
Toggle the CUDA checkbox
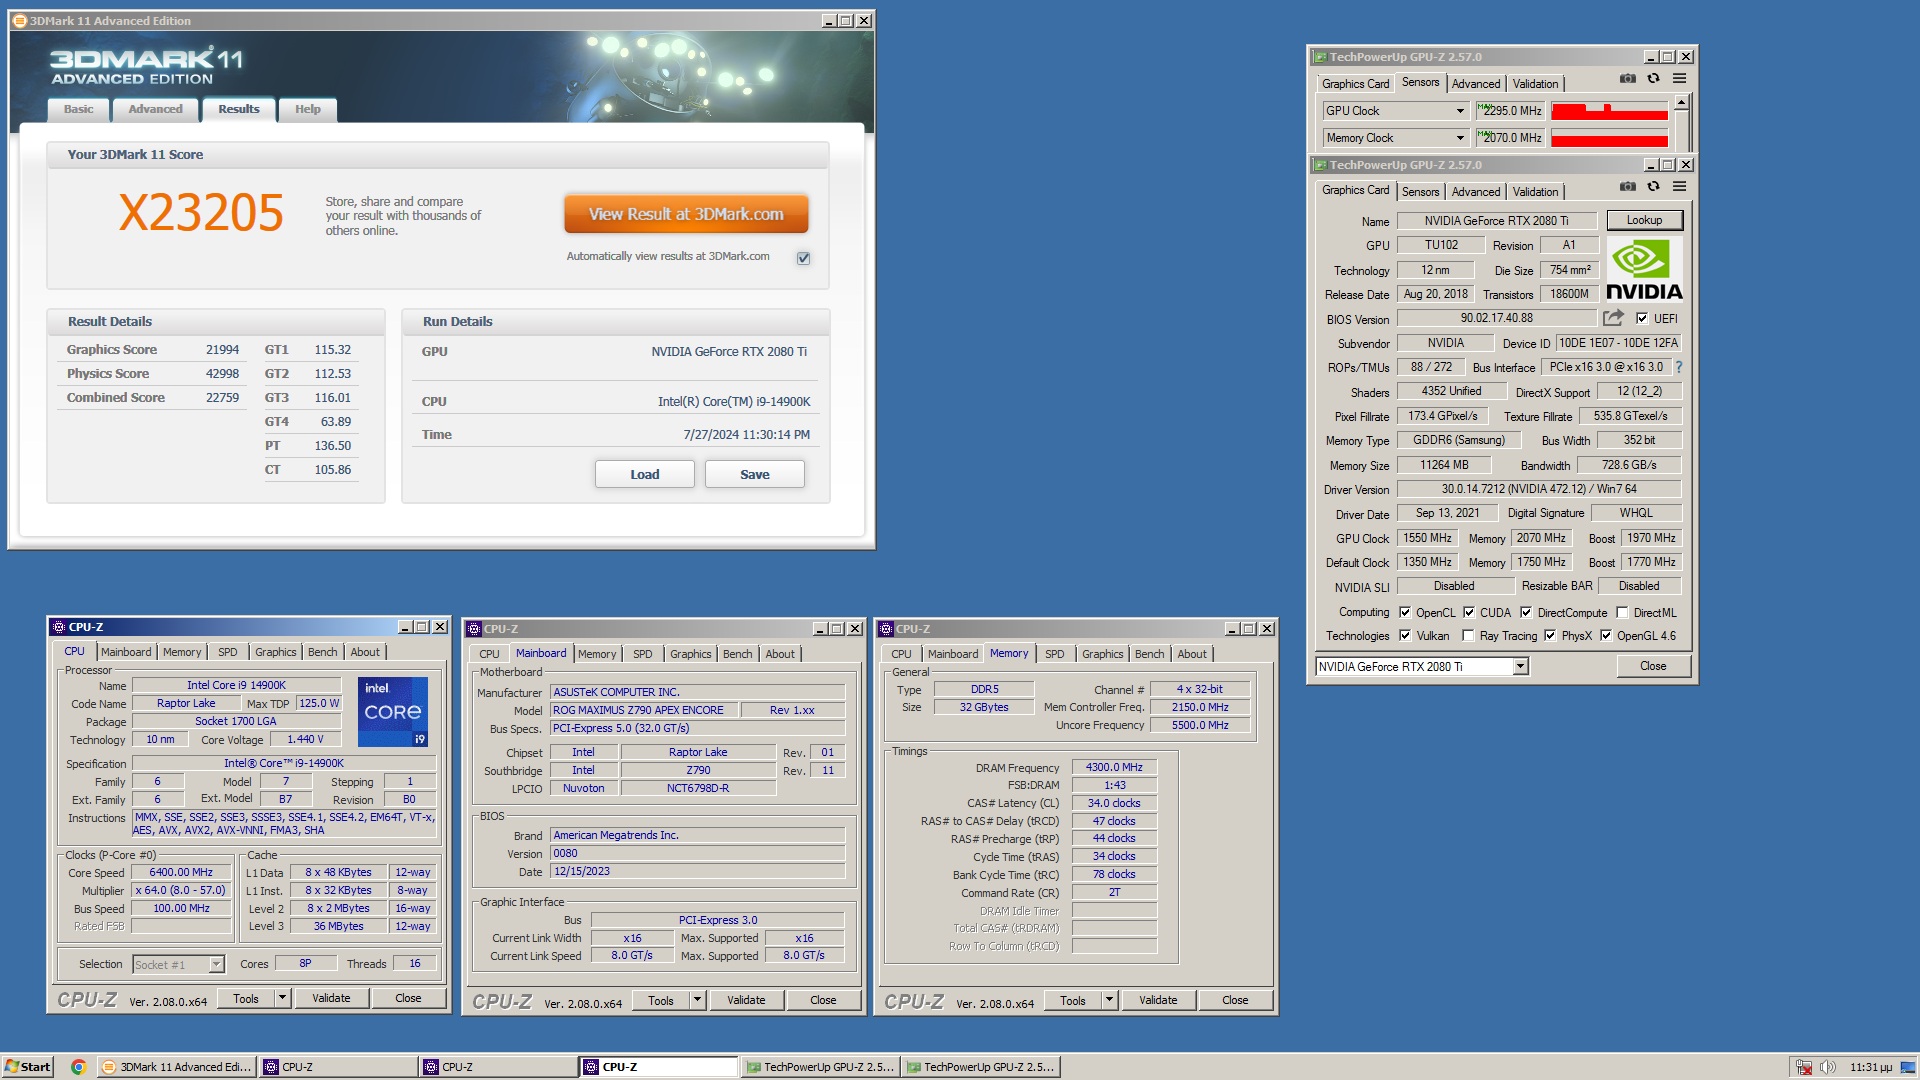click(1469, 613)
